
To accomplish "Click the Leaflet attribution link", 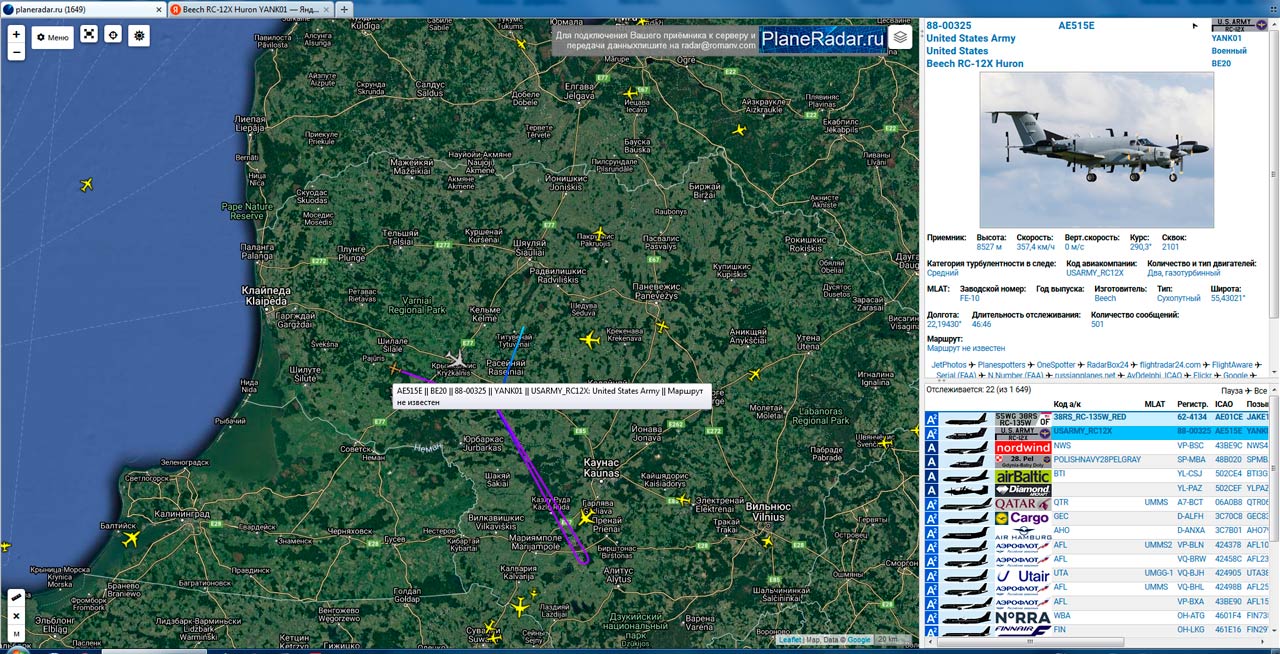I will 790,640.
